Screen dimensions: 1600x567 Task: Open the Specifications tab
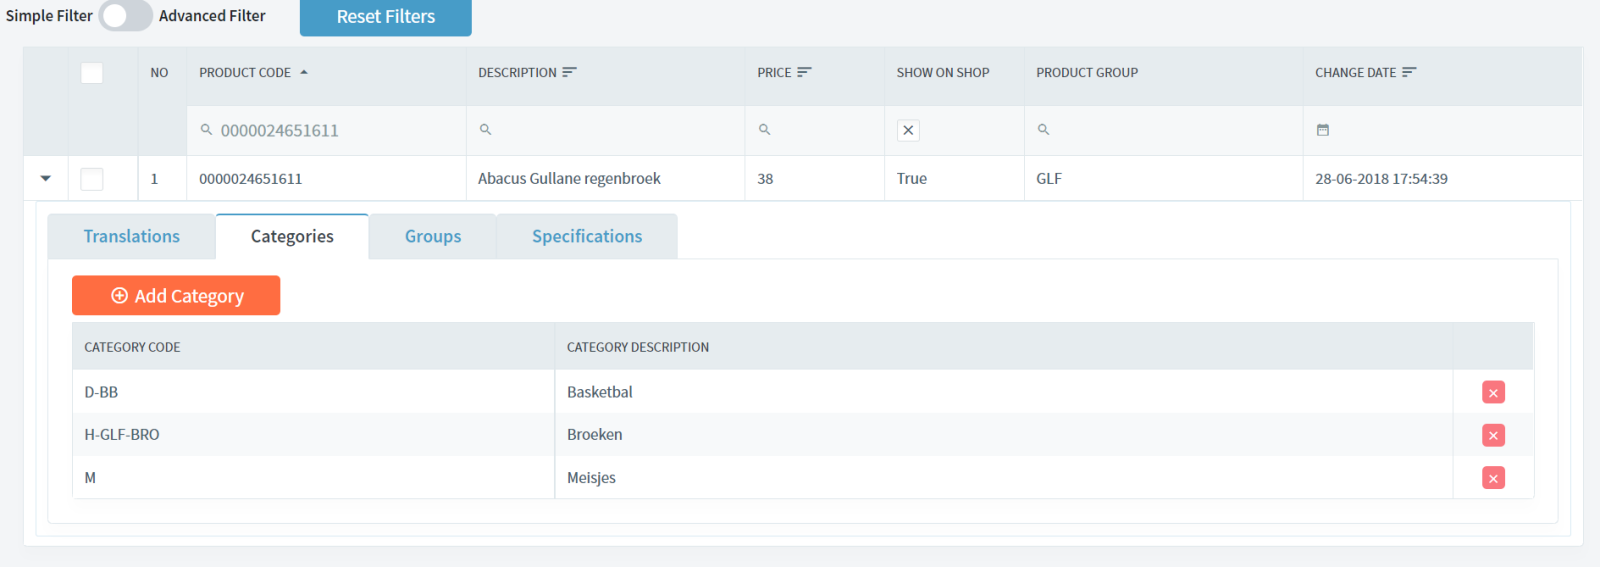click(x=587, y=237)
